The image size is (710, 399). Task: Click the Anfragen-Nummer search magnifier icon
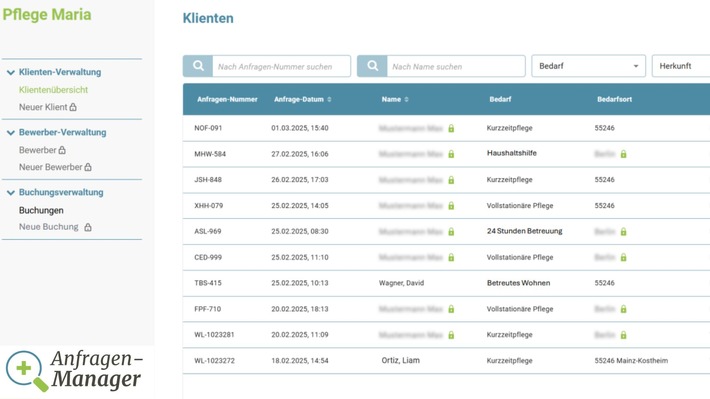tap(198, 66)
